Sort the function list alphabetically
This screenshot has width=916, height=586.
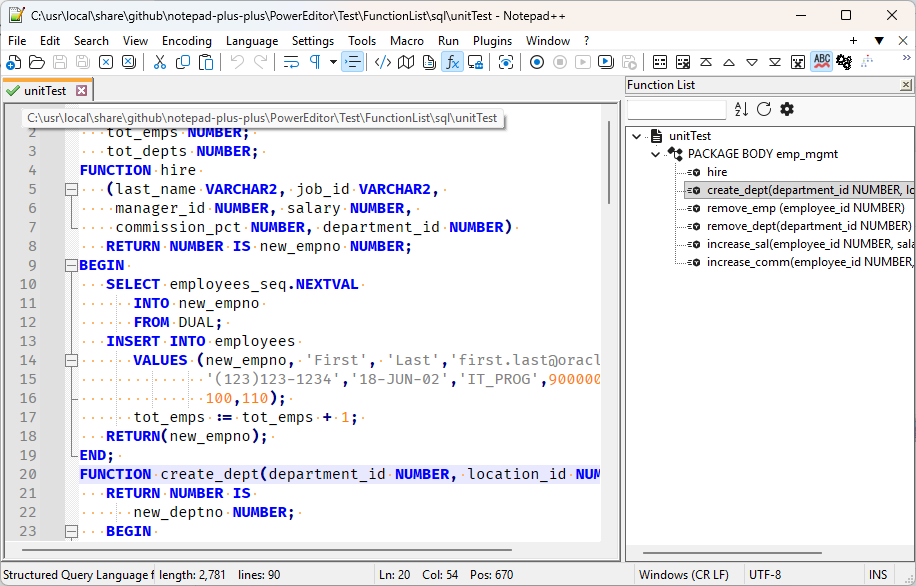click(x=741, y=109)
